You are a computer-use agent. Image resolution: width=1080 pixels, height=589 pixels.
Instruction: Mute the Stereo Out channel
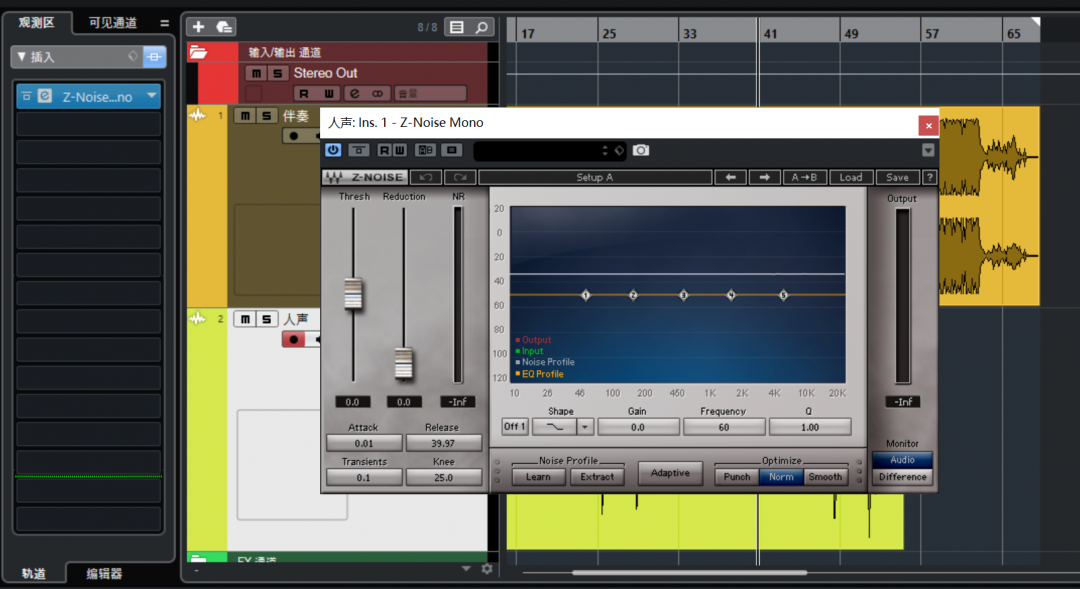(257, 73)
